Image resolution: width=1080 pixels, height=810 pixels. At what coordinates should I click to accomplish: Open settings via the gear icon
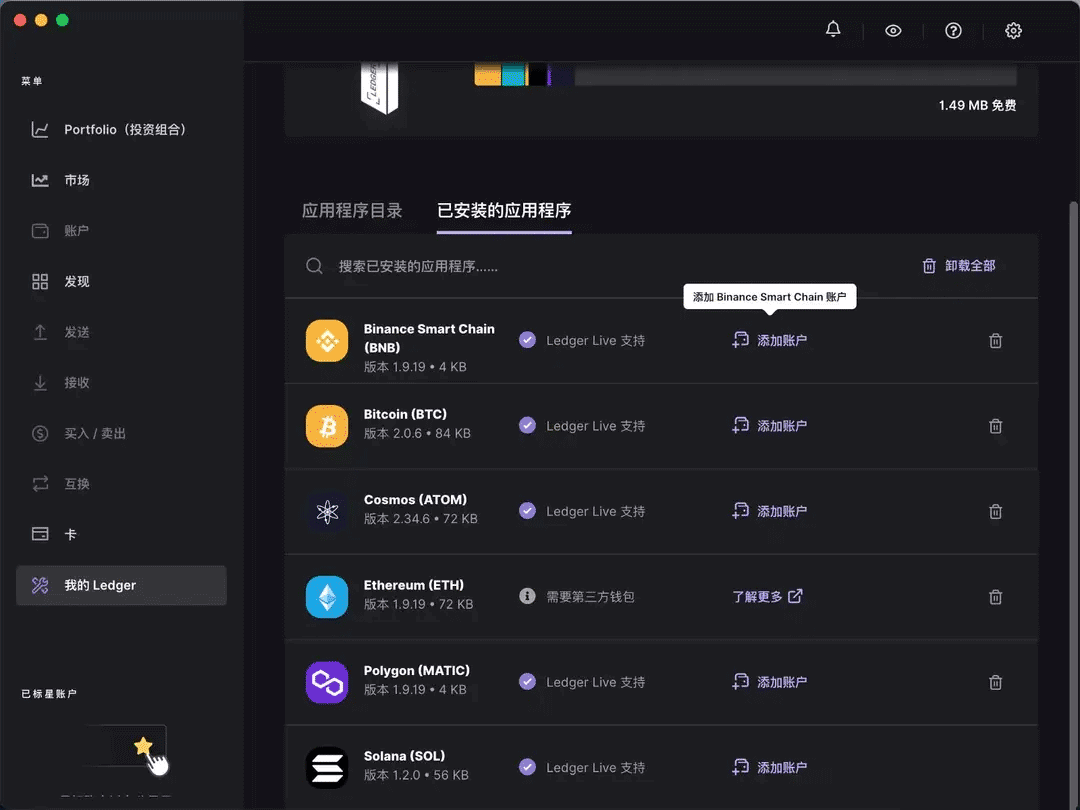1013,30
